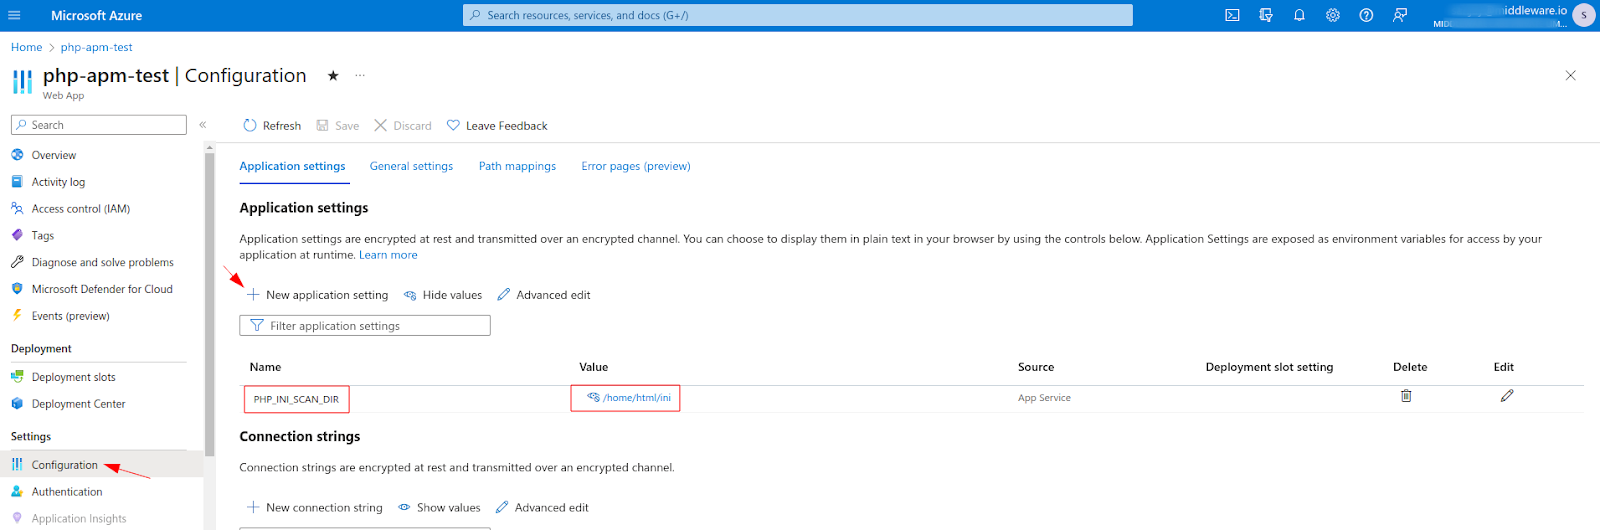Click the Filter application settings field
This screenshot has width=1600, height=530.
[365, 326]
